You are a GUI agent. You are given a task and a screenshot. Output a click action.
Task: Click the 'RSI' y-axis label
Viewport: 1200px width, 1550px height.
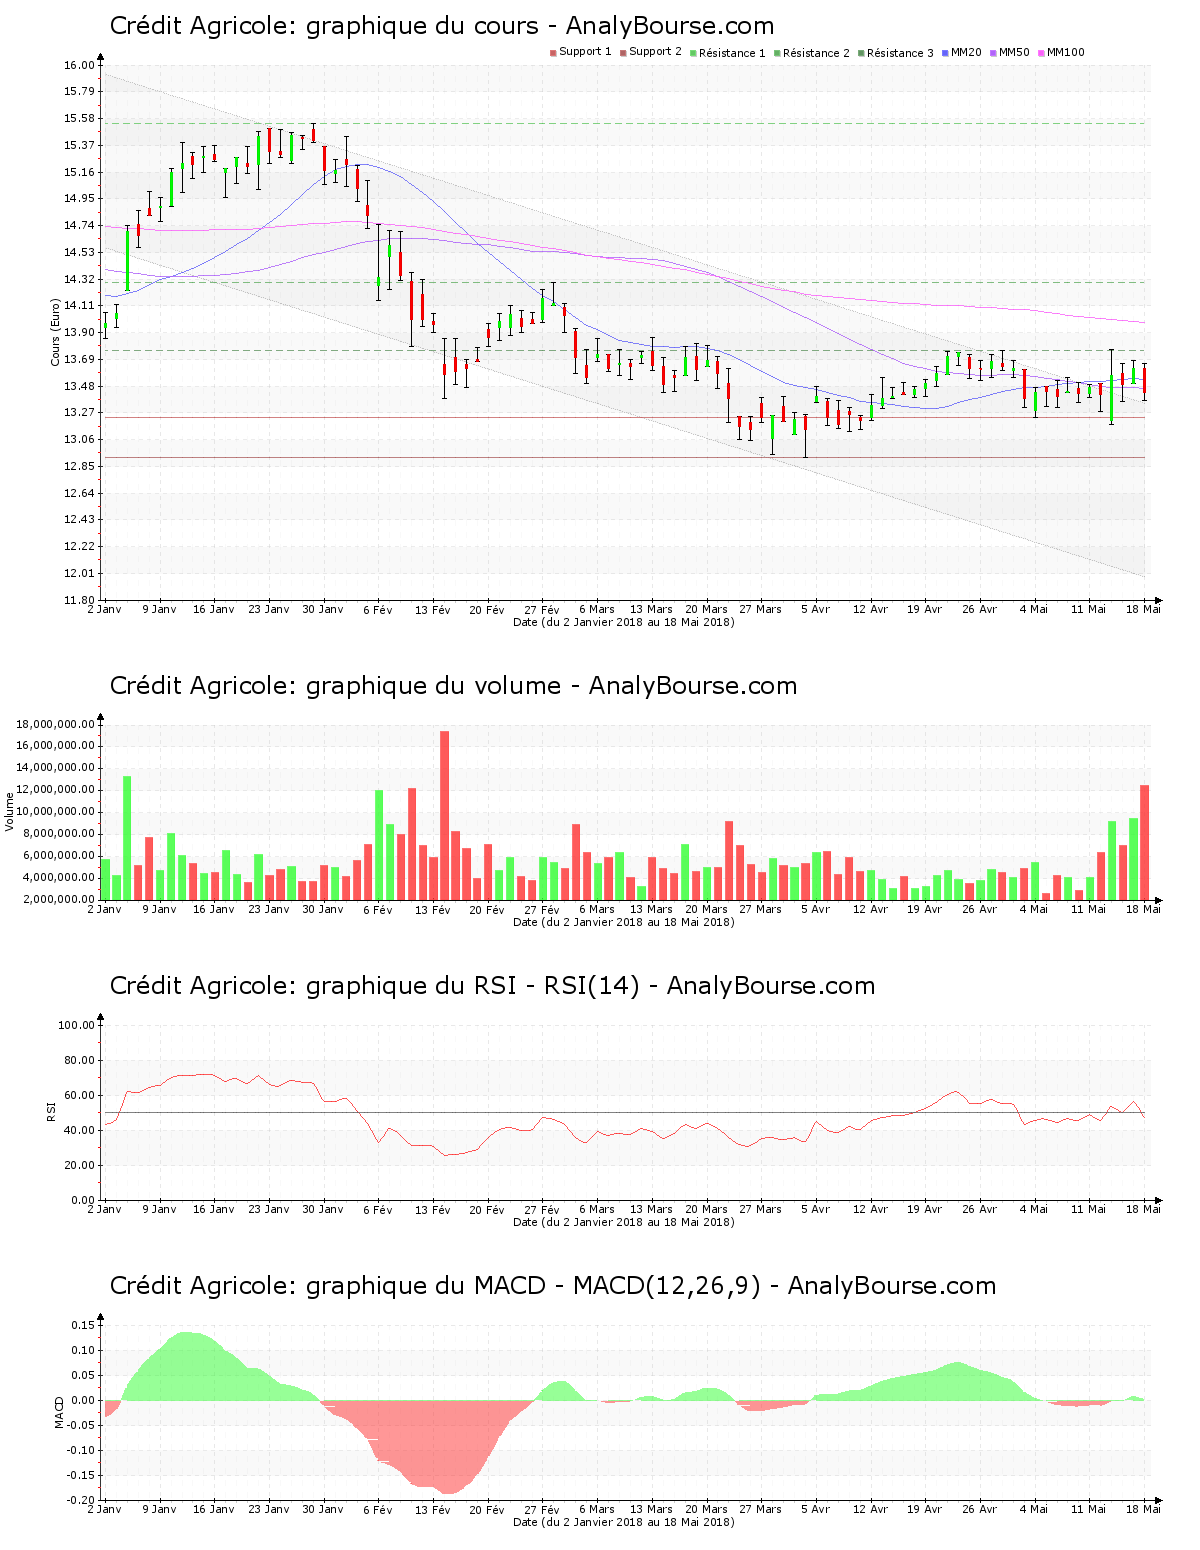(51, 1111)
